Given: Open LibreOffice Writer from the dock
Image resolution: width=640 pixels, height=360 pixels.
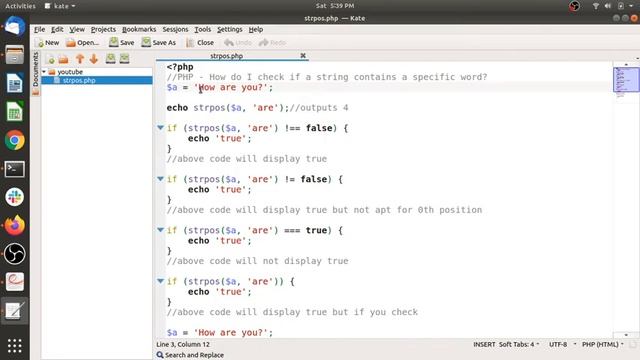Looking at the screenshot, I should [14, 83].
